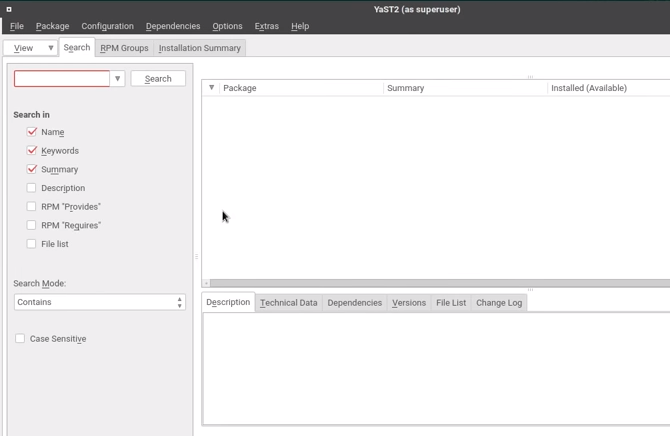
Task: Click the package table status column arrow
Action: [211, 88]
